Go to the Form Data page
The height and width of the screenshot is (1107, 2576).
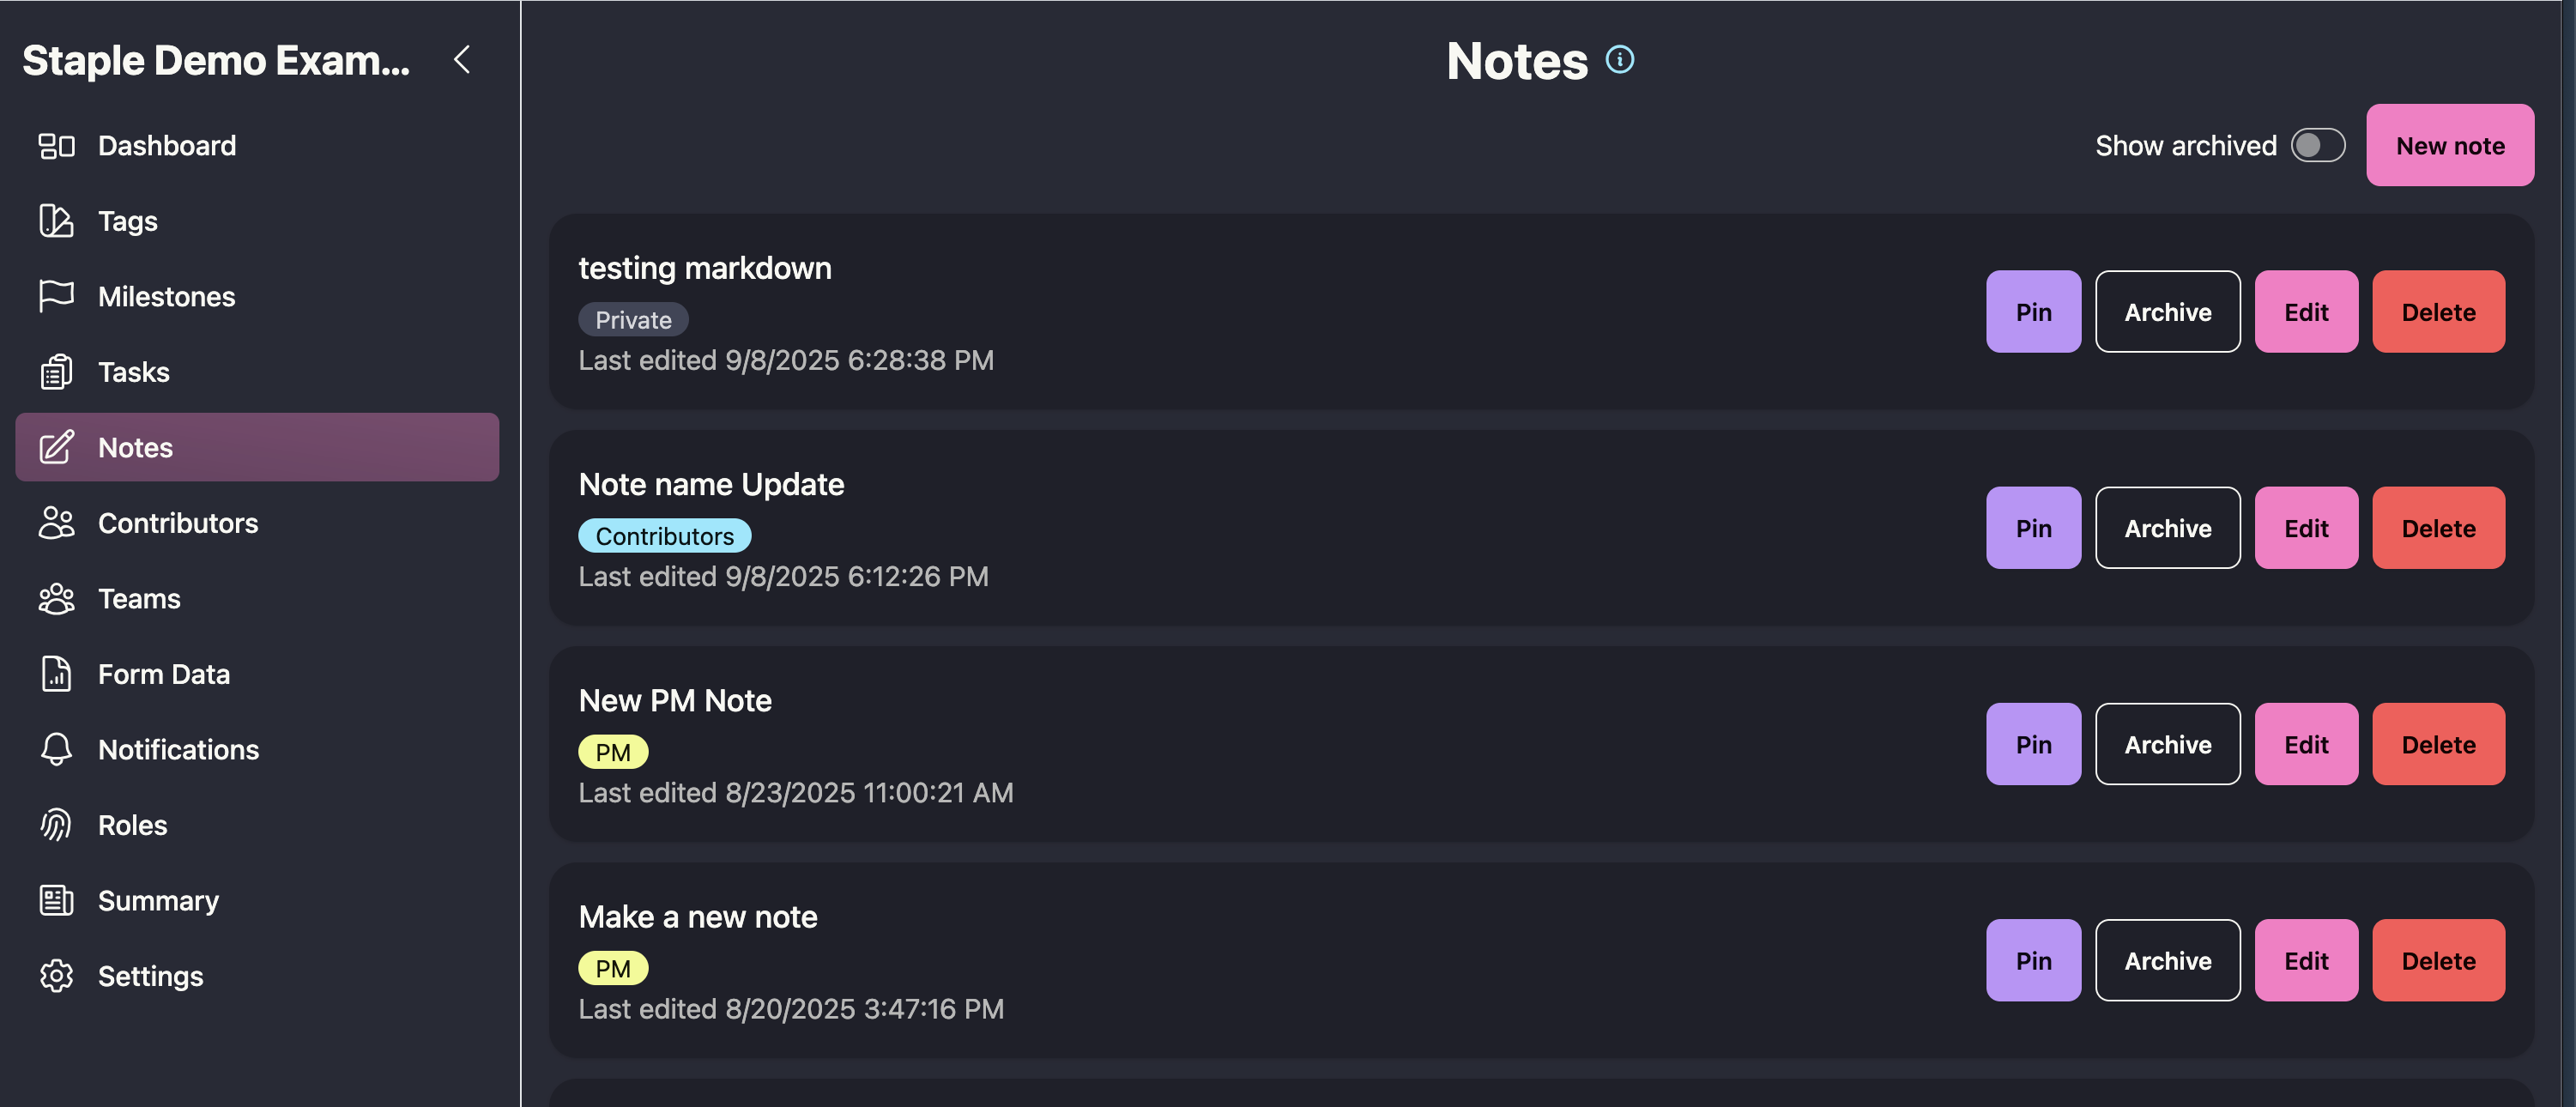pos(164,674)
